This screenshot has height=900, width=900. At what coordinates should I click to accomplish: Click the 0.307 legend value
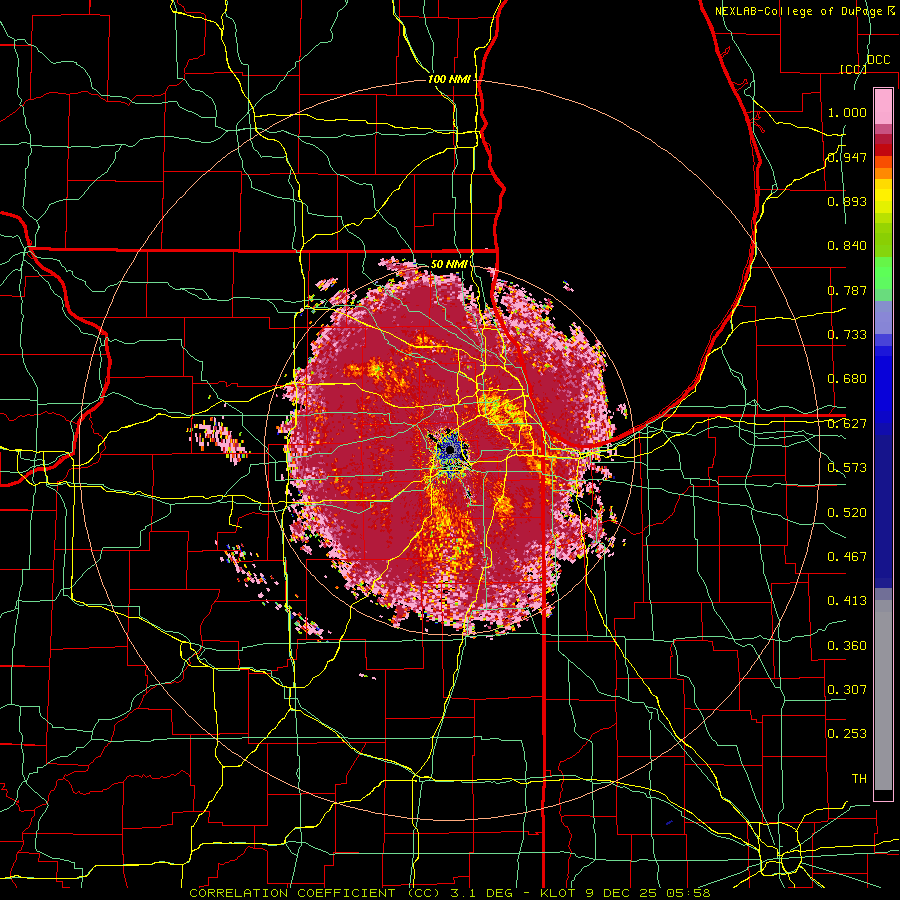[847, 690]
